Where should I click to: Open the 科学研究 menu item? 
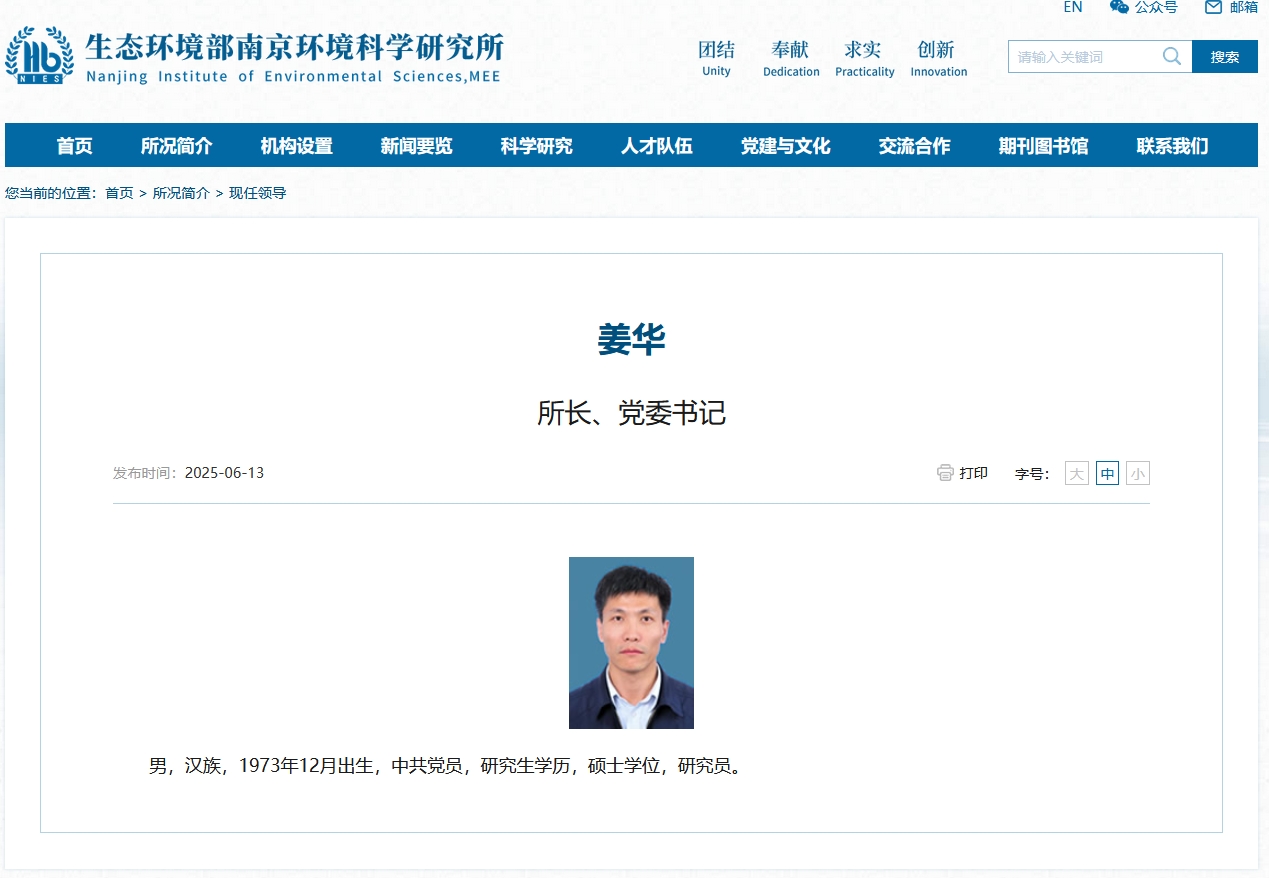pyautogui.click(x=537, y=146)
